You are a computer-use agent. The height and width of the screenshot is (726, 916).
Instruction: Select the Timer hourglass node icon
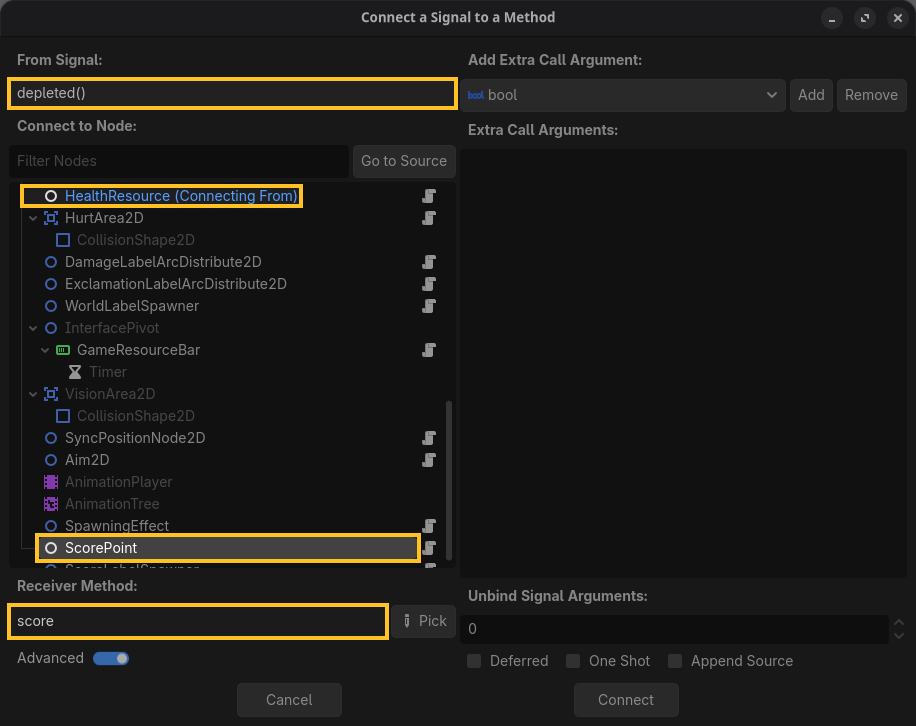pos(75,372)
